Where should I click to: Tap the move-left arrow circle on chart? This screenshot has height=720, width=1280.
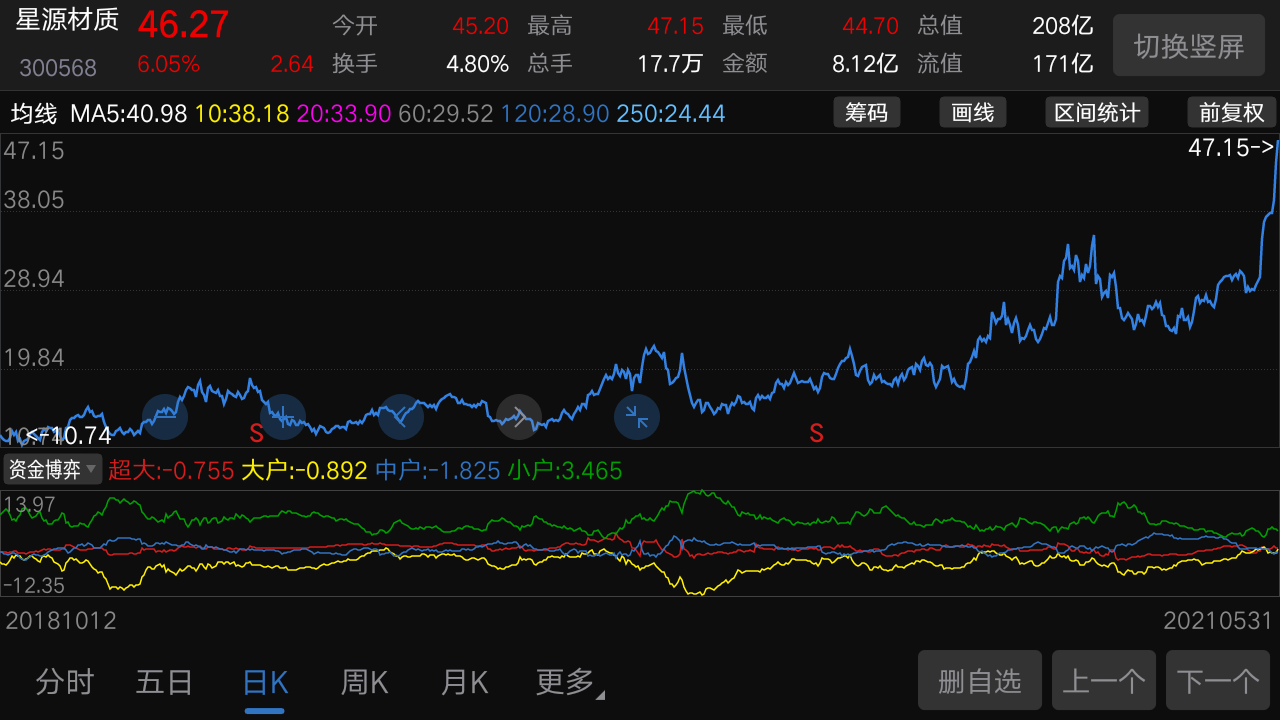(401, 417)
